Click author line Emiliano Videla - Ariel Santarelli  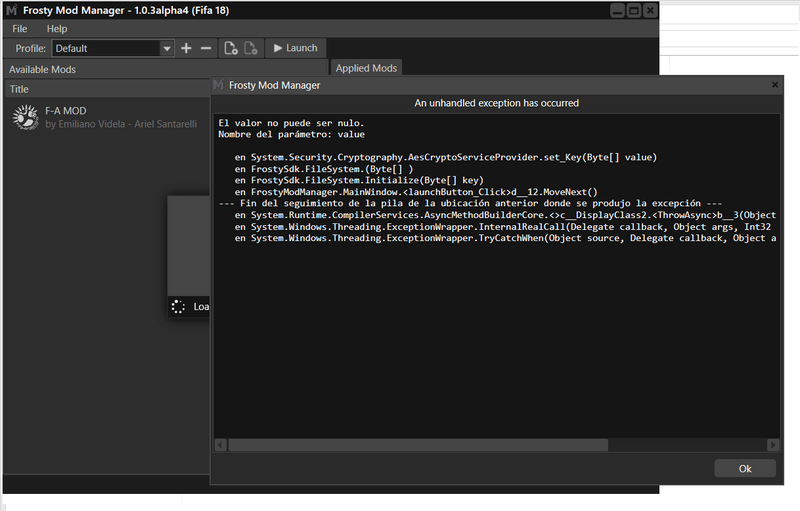(121, 124)
